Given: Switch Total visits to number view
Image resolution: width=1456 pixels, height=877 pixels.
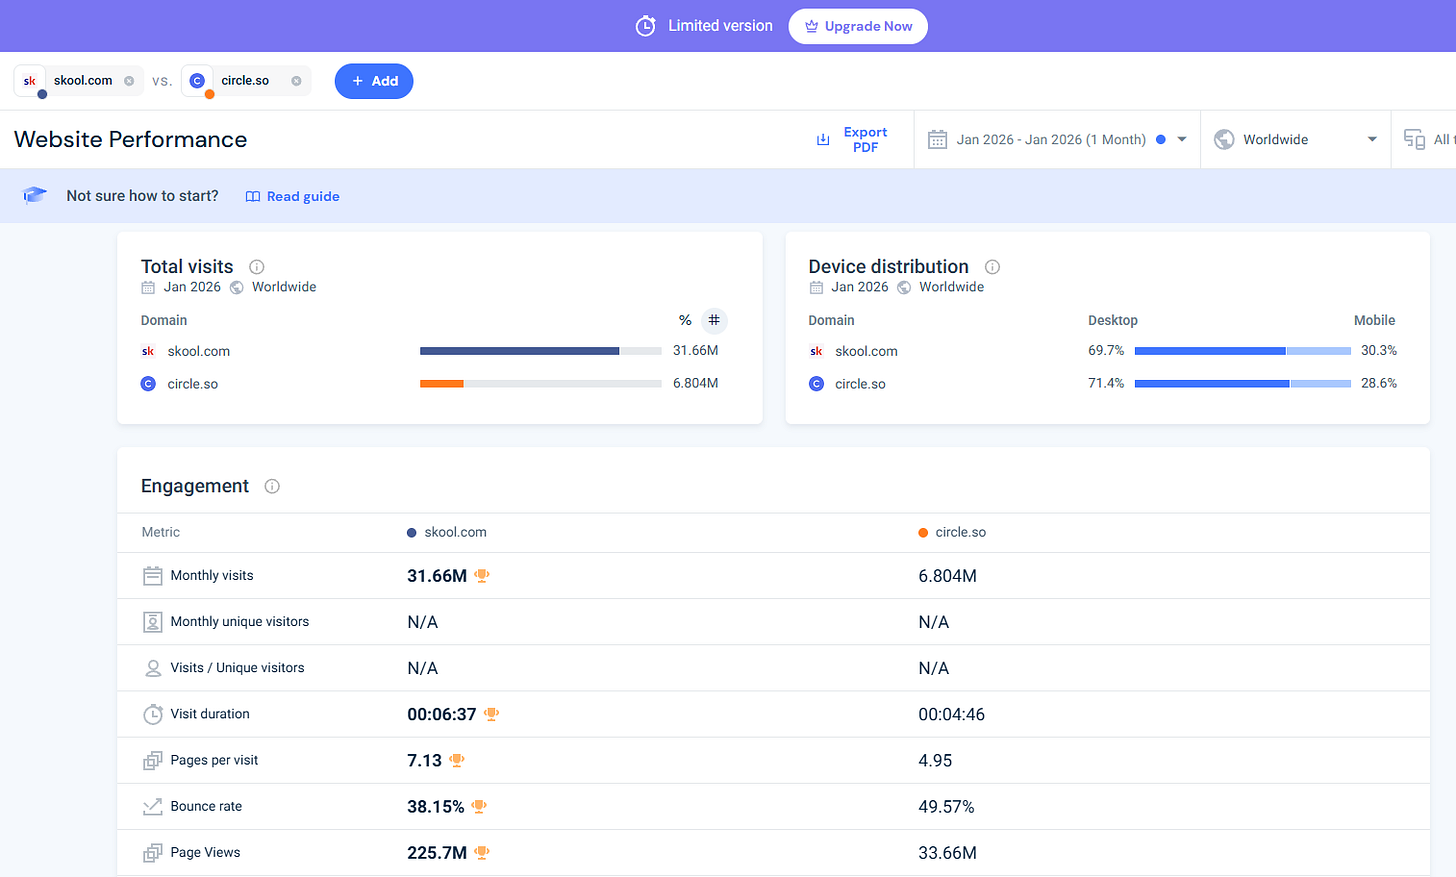Looking at the screenshot, I should pyautogui.click(x=714, y=321).
